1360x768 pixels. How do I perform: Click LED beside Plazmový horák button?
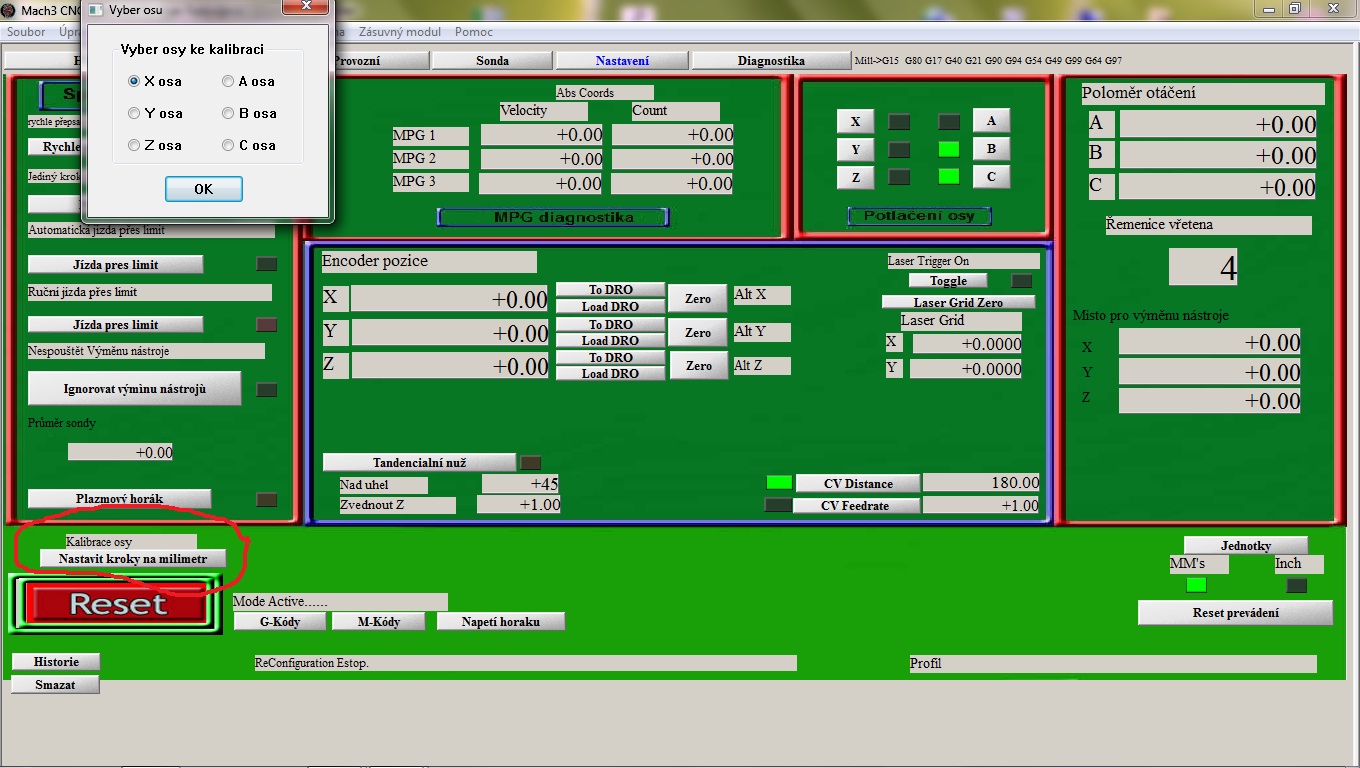pos(266,499)
